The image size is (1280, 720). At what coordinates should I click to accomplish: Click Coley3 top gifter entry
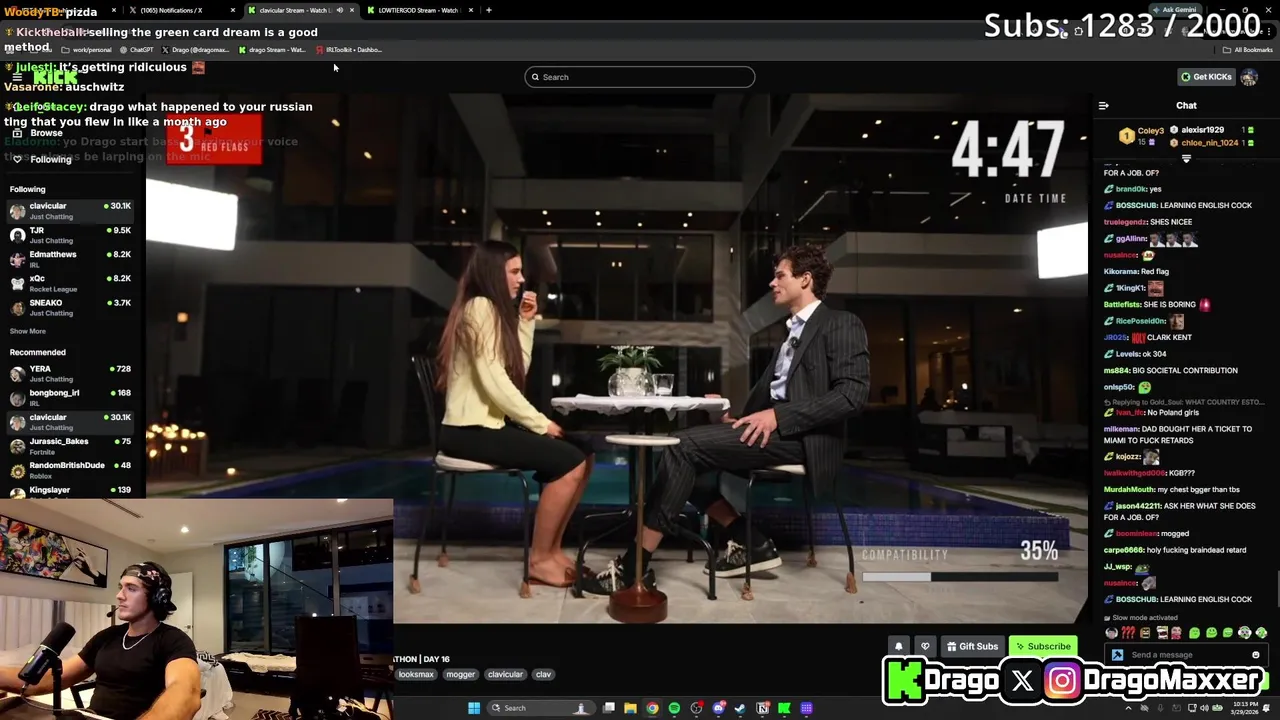tap(1143, 136)
